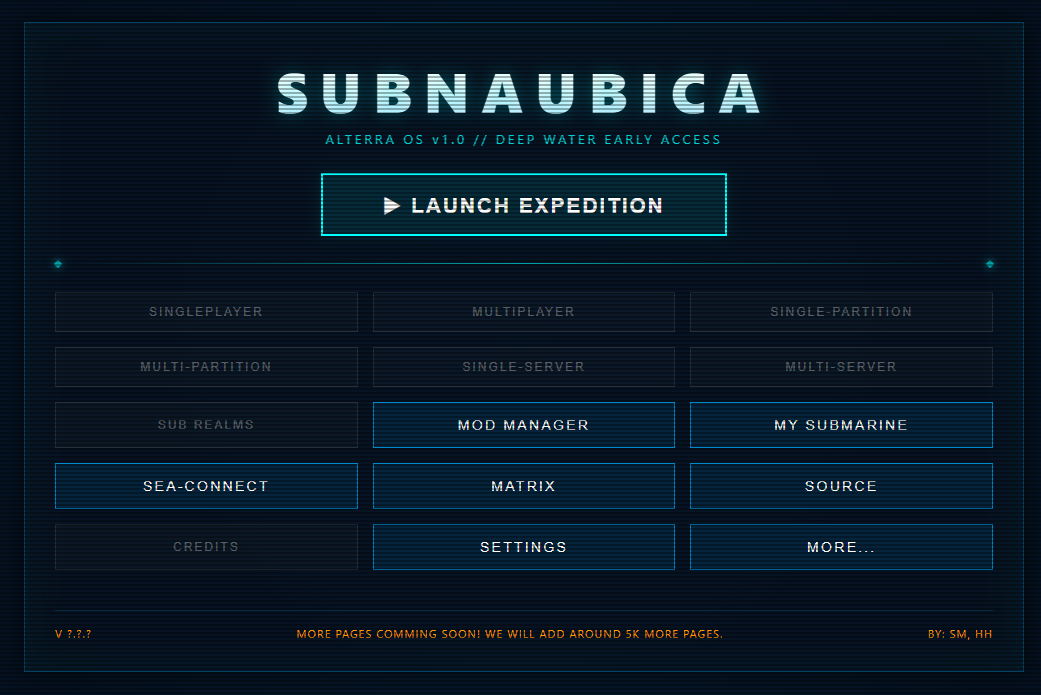Choose Single-Partition mode
1041x695 pixels.
(841, 311)
